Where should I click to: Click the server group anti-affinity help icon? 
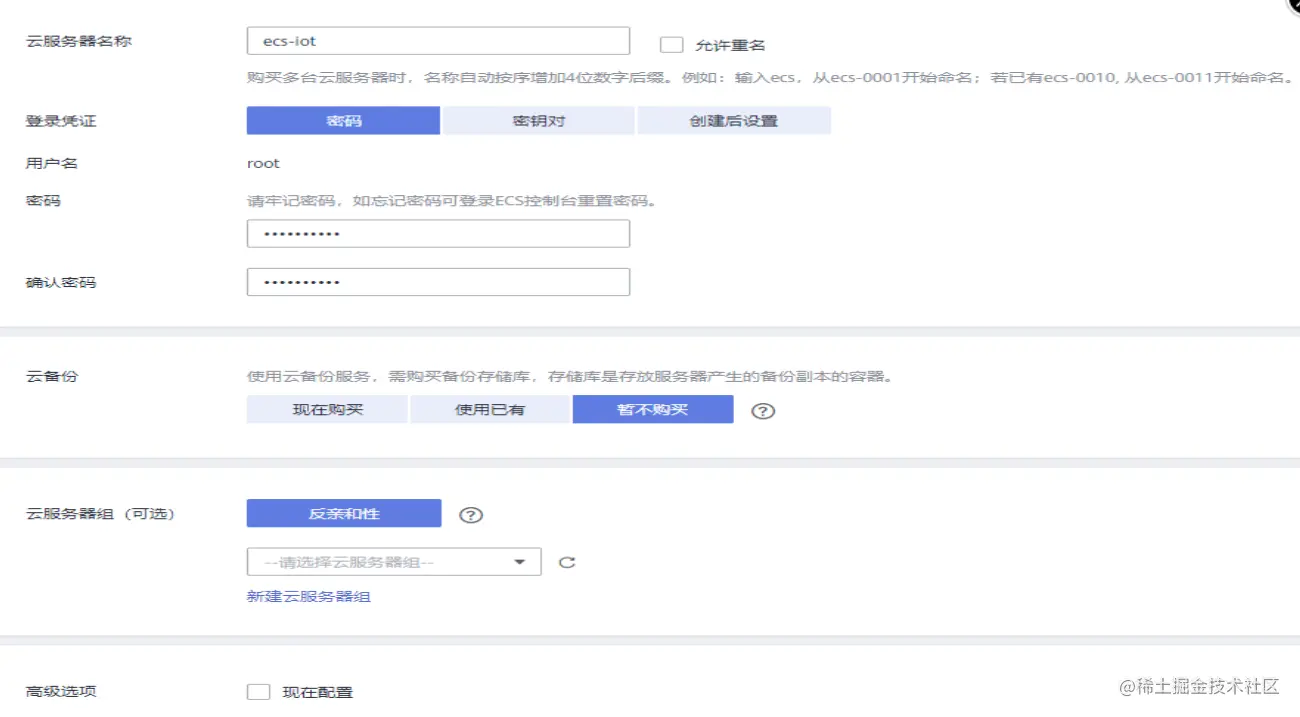[x=471, y=515]
